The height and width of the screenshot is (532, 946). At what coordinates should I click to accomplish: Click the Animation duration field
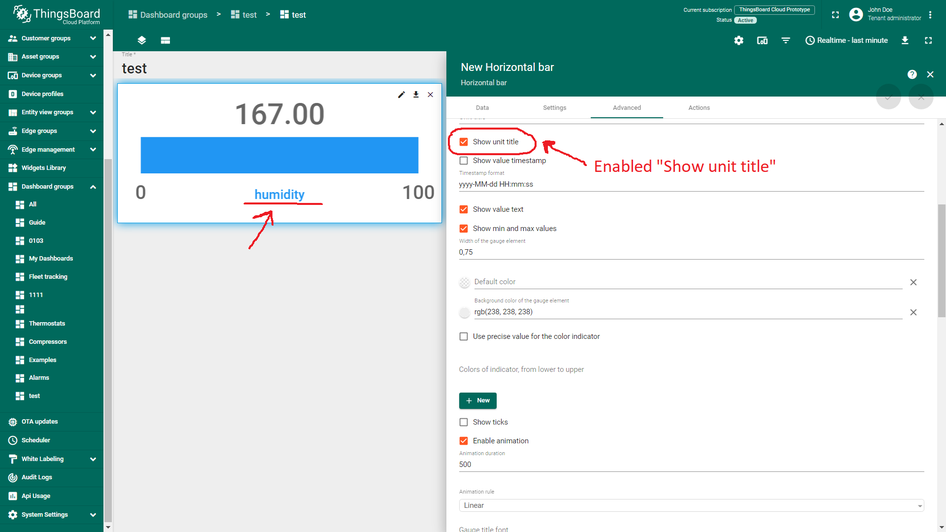point(691,464)
